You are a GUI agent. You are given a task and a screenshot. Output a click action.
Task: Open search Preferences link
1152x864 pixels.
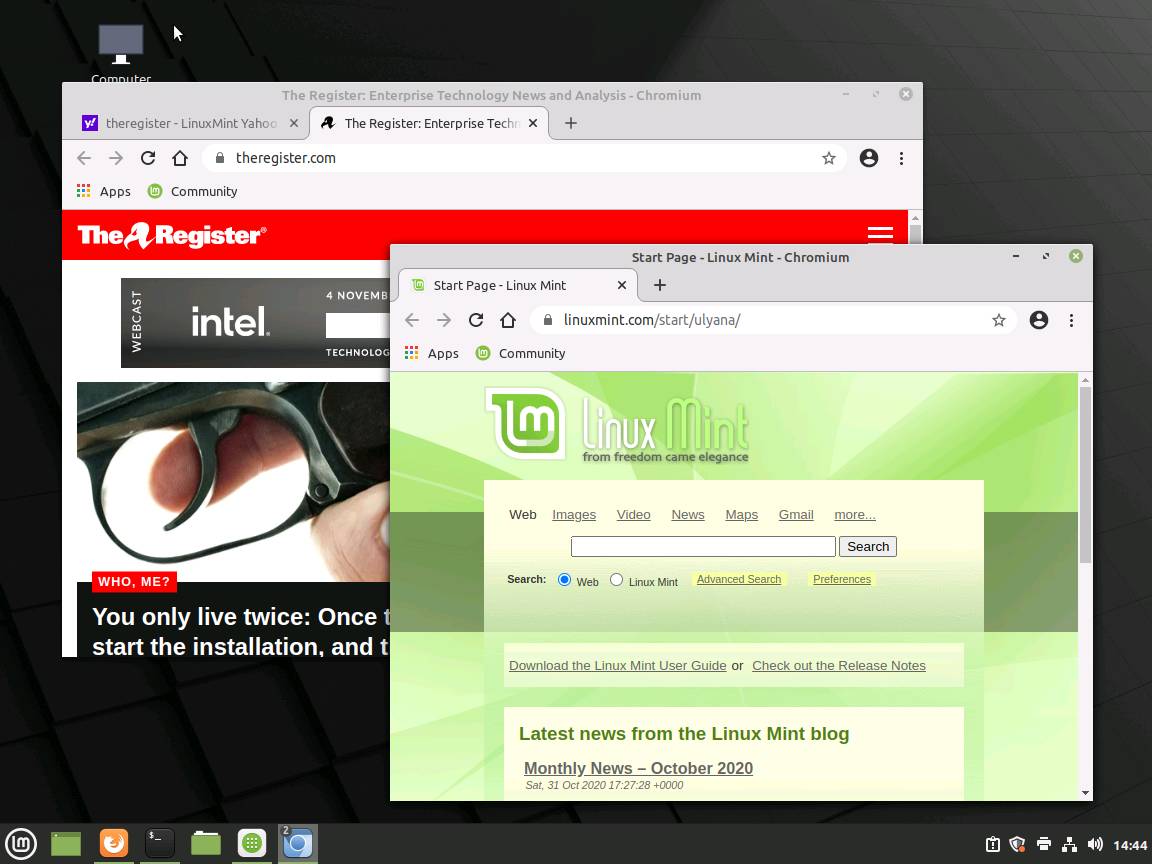(x=841, y=580)
